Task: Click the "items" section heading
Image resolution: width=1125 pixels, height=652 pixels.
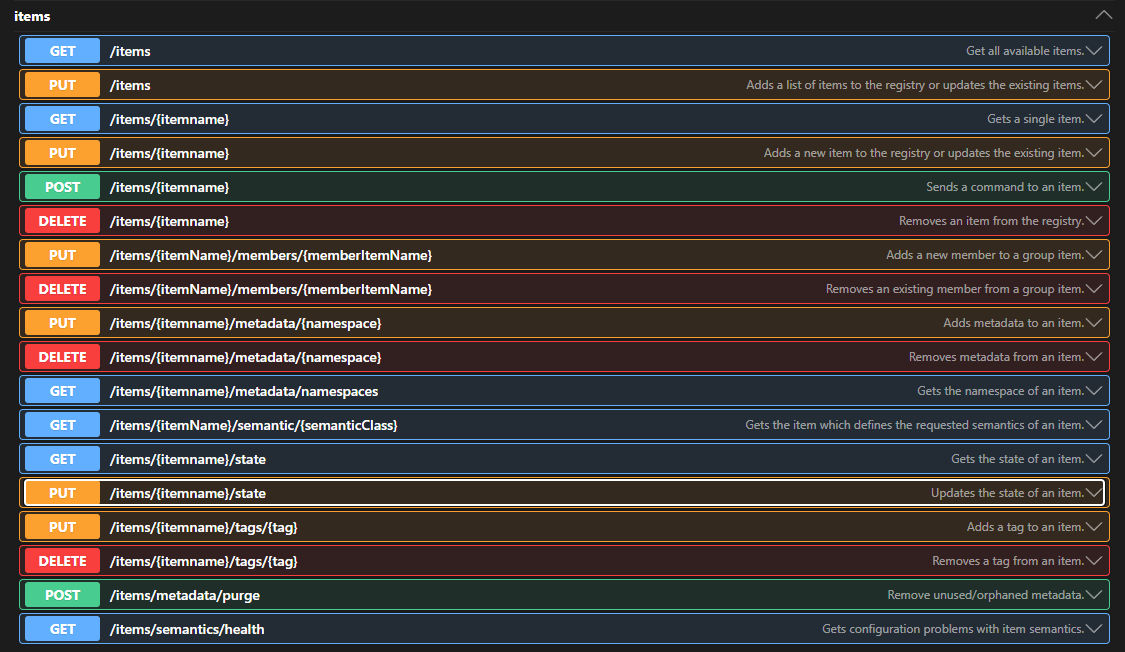Action: point(32,16)
